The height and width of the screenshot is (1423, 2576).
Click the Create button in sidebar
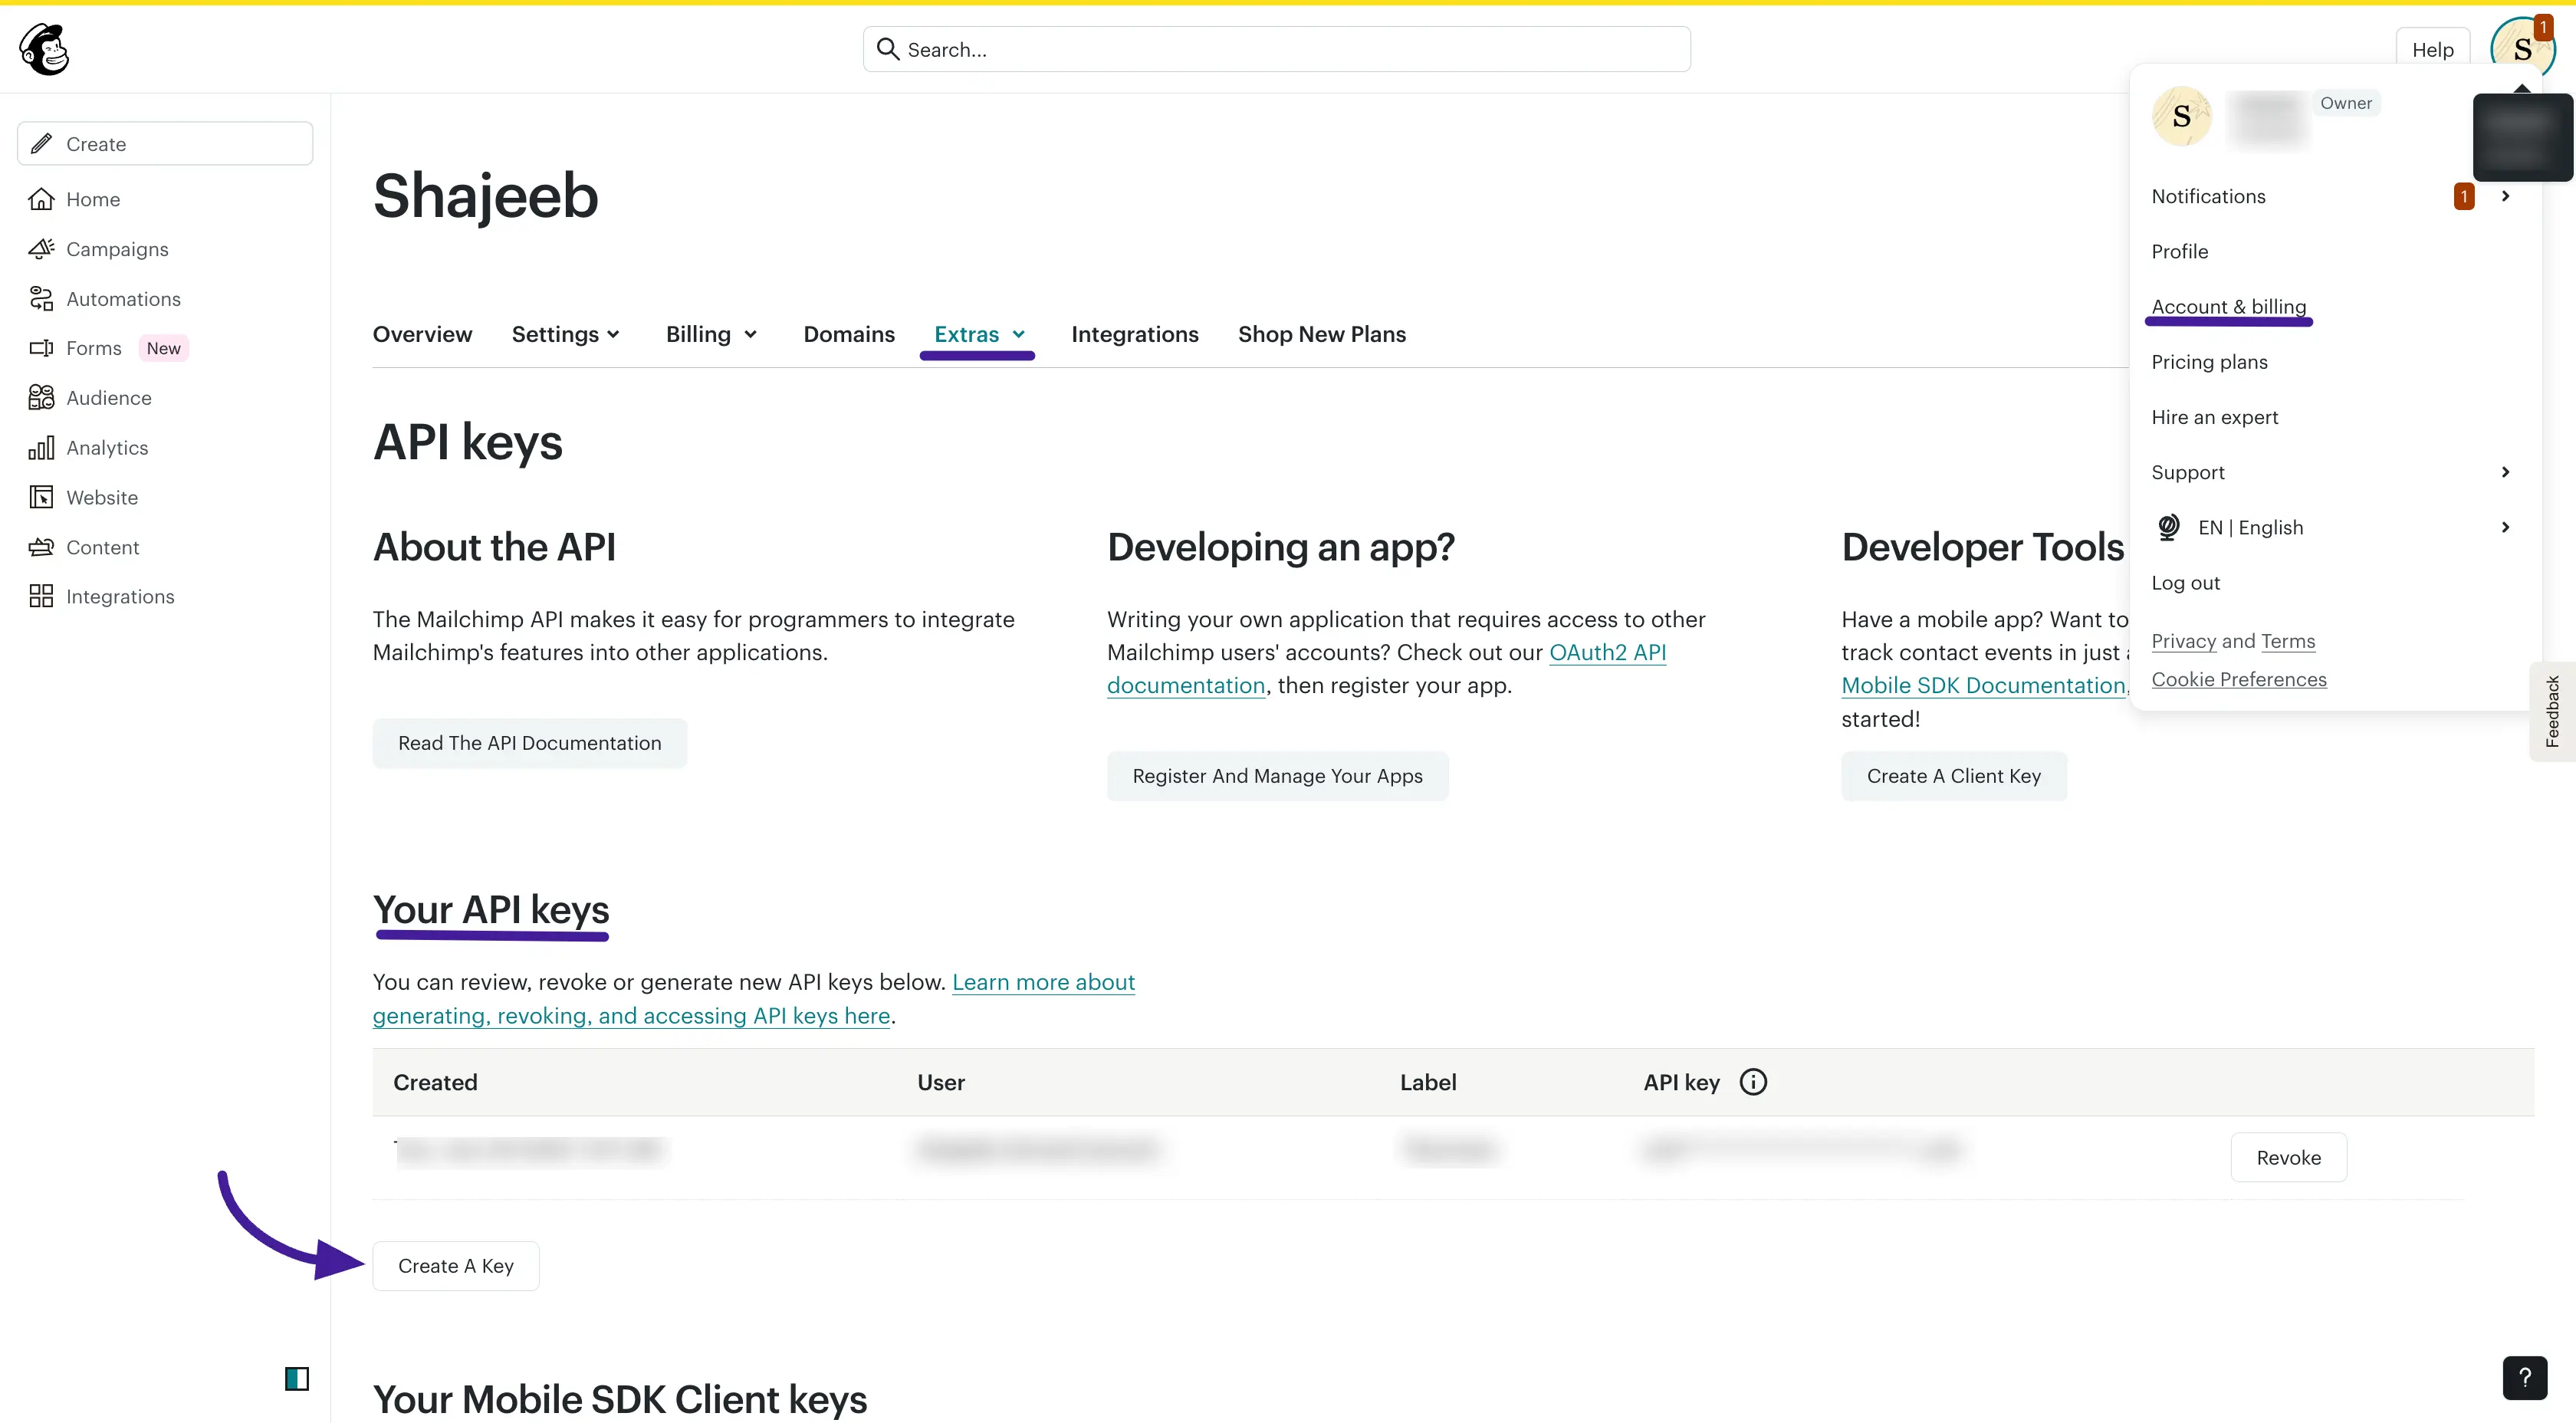(165, 143)
